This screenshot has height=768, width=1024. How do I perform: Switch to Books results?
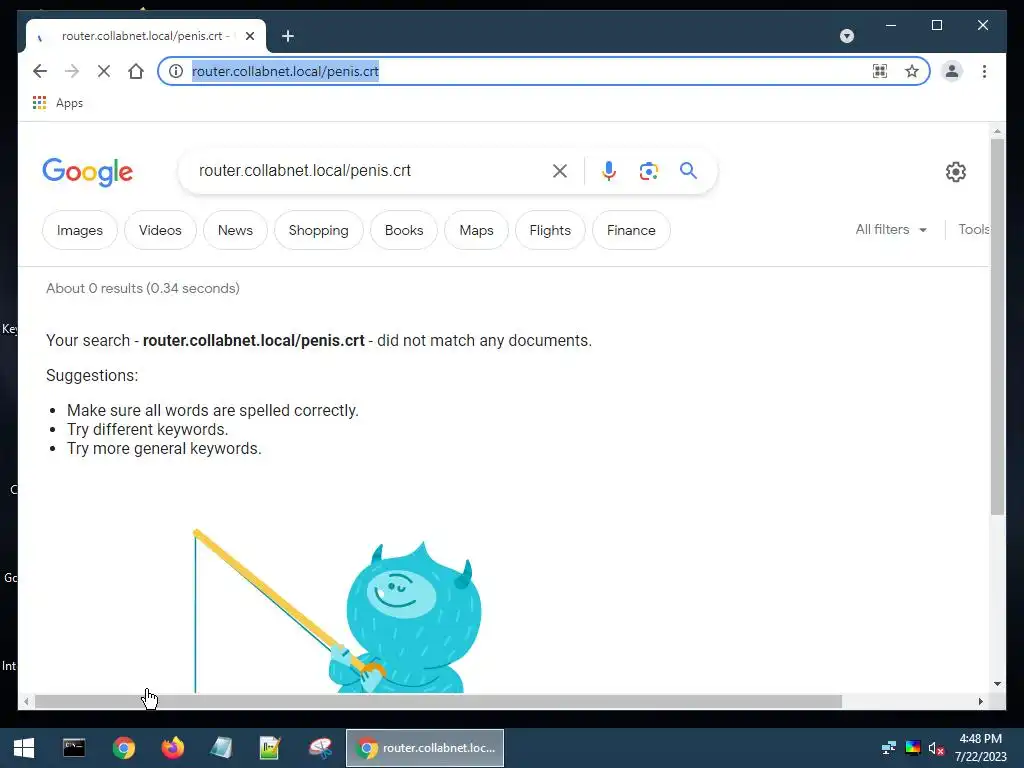(404, 230)
